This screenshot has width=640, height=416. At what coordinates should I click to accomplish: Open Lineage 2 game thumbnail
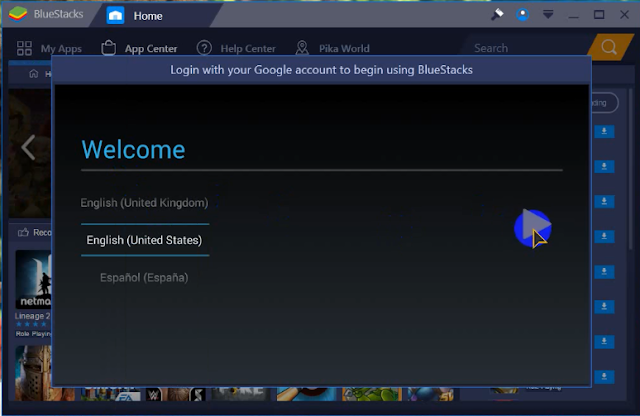33,280
